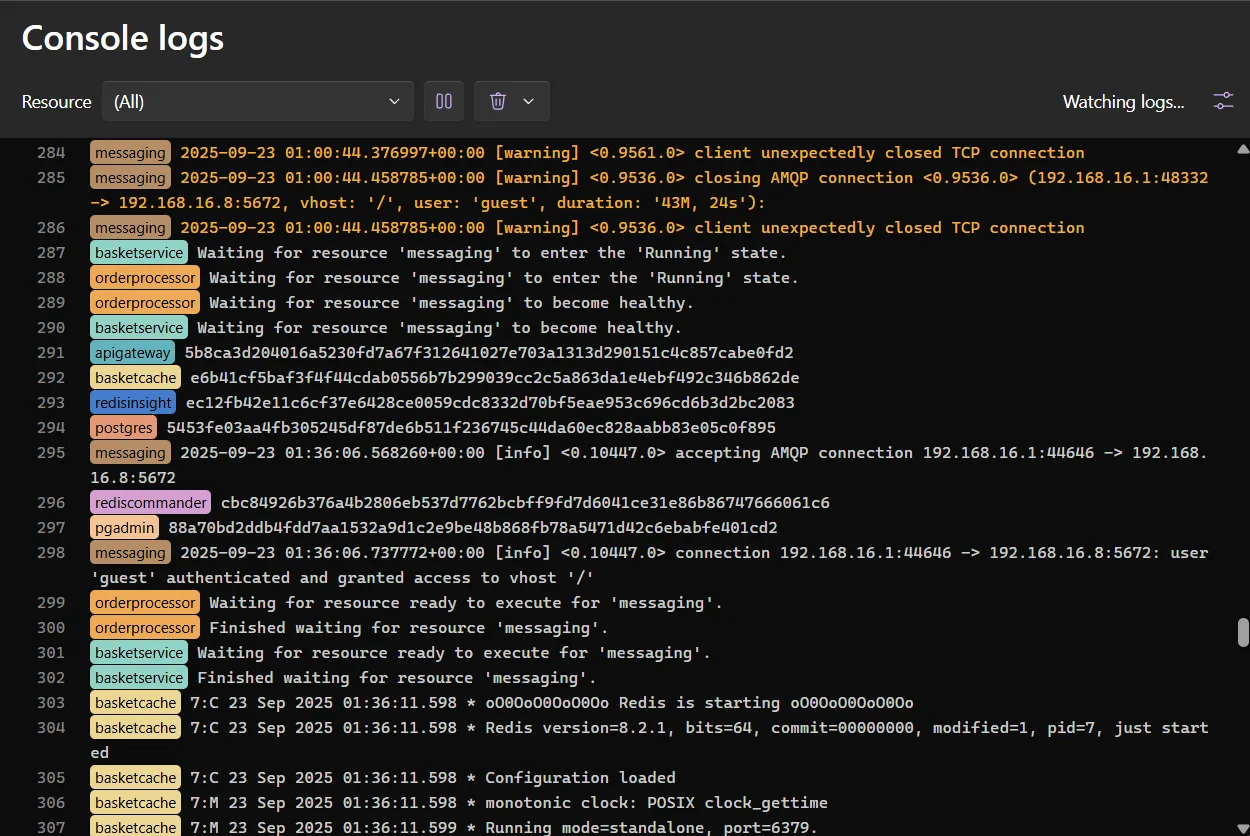Select the redisinsight badge
Image resolution: width=1250 pixels, height=836 pixels.
(x=132, y=402)
